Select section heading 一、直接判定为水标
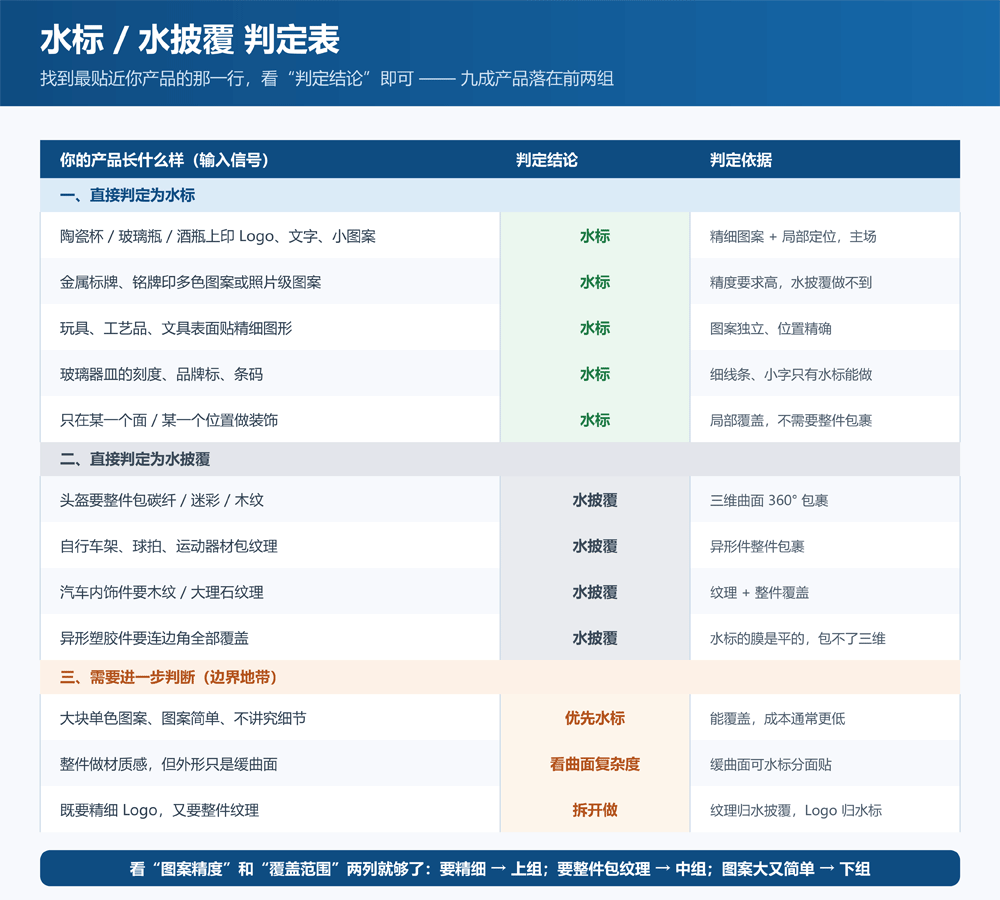 coord(128,195)
